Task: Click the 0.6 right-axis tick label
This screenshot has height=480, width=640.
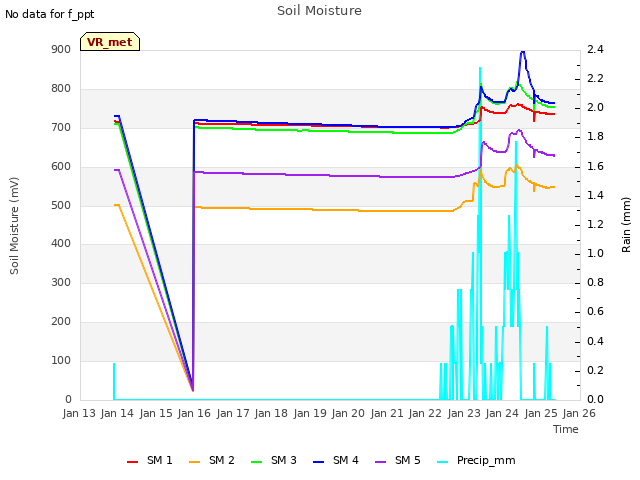Action: [595, 312]
